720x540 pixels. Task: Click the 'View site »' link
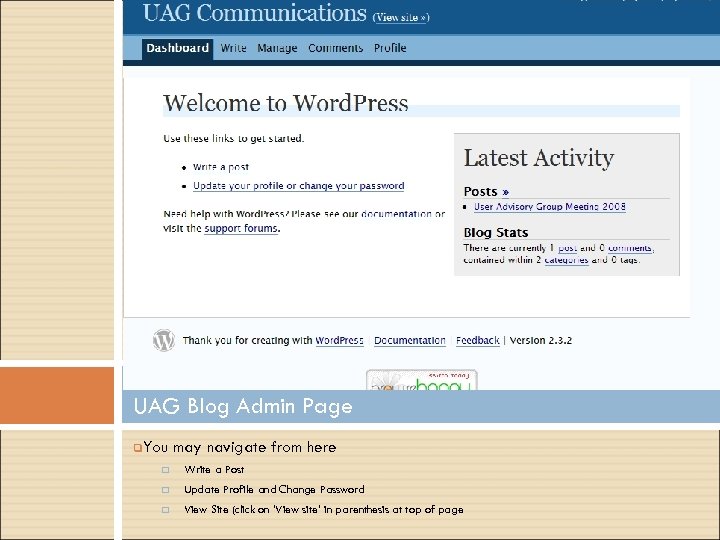tap(401, 17)
